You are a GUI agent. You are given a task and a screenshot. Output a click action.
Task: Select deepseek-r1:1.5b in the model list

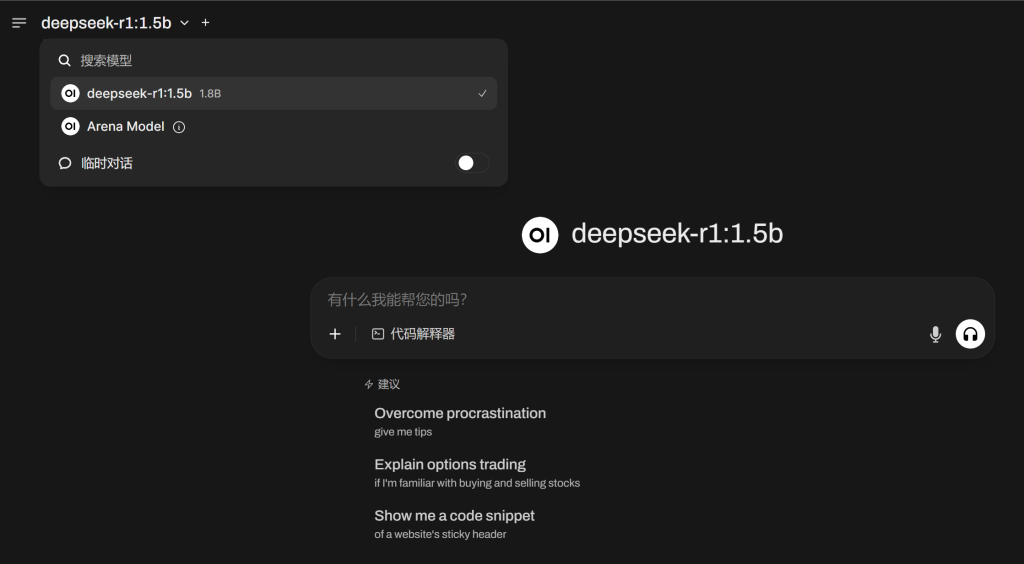tap(273, 93)
